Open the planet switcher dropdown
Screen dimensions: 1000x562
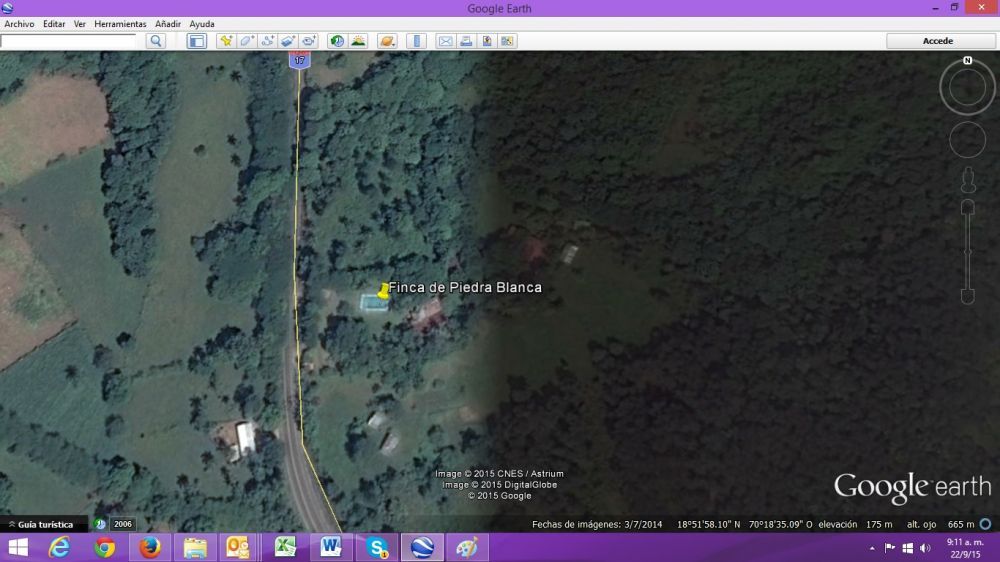pyautogui.click(x=387, y=41)
